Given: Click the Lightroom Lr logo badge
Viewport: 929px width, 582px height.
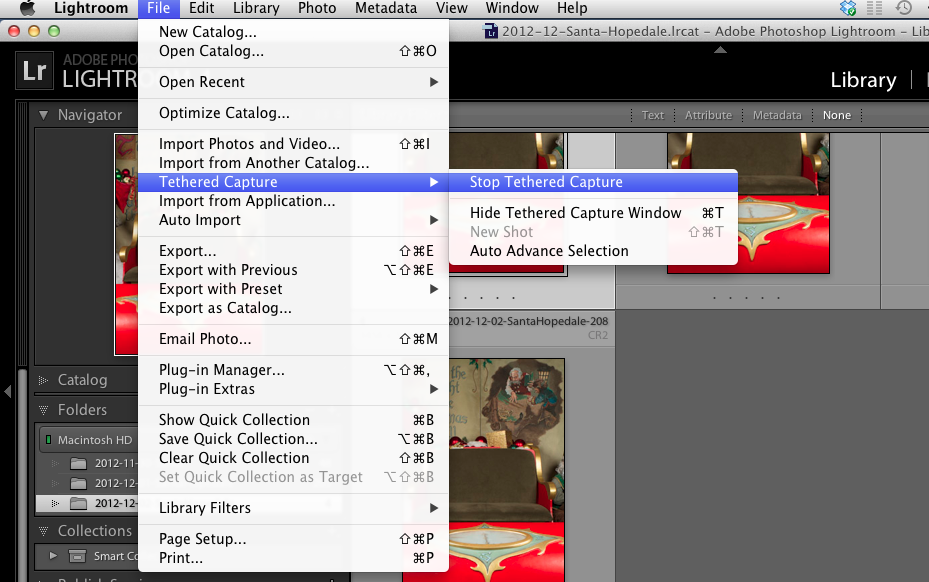Looking at the screenshot, I should click(x=35, y=71).
